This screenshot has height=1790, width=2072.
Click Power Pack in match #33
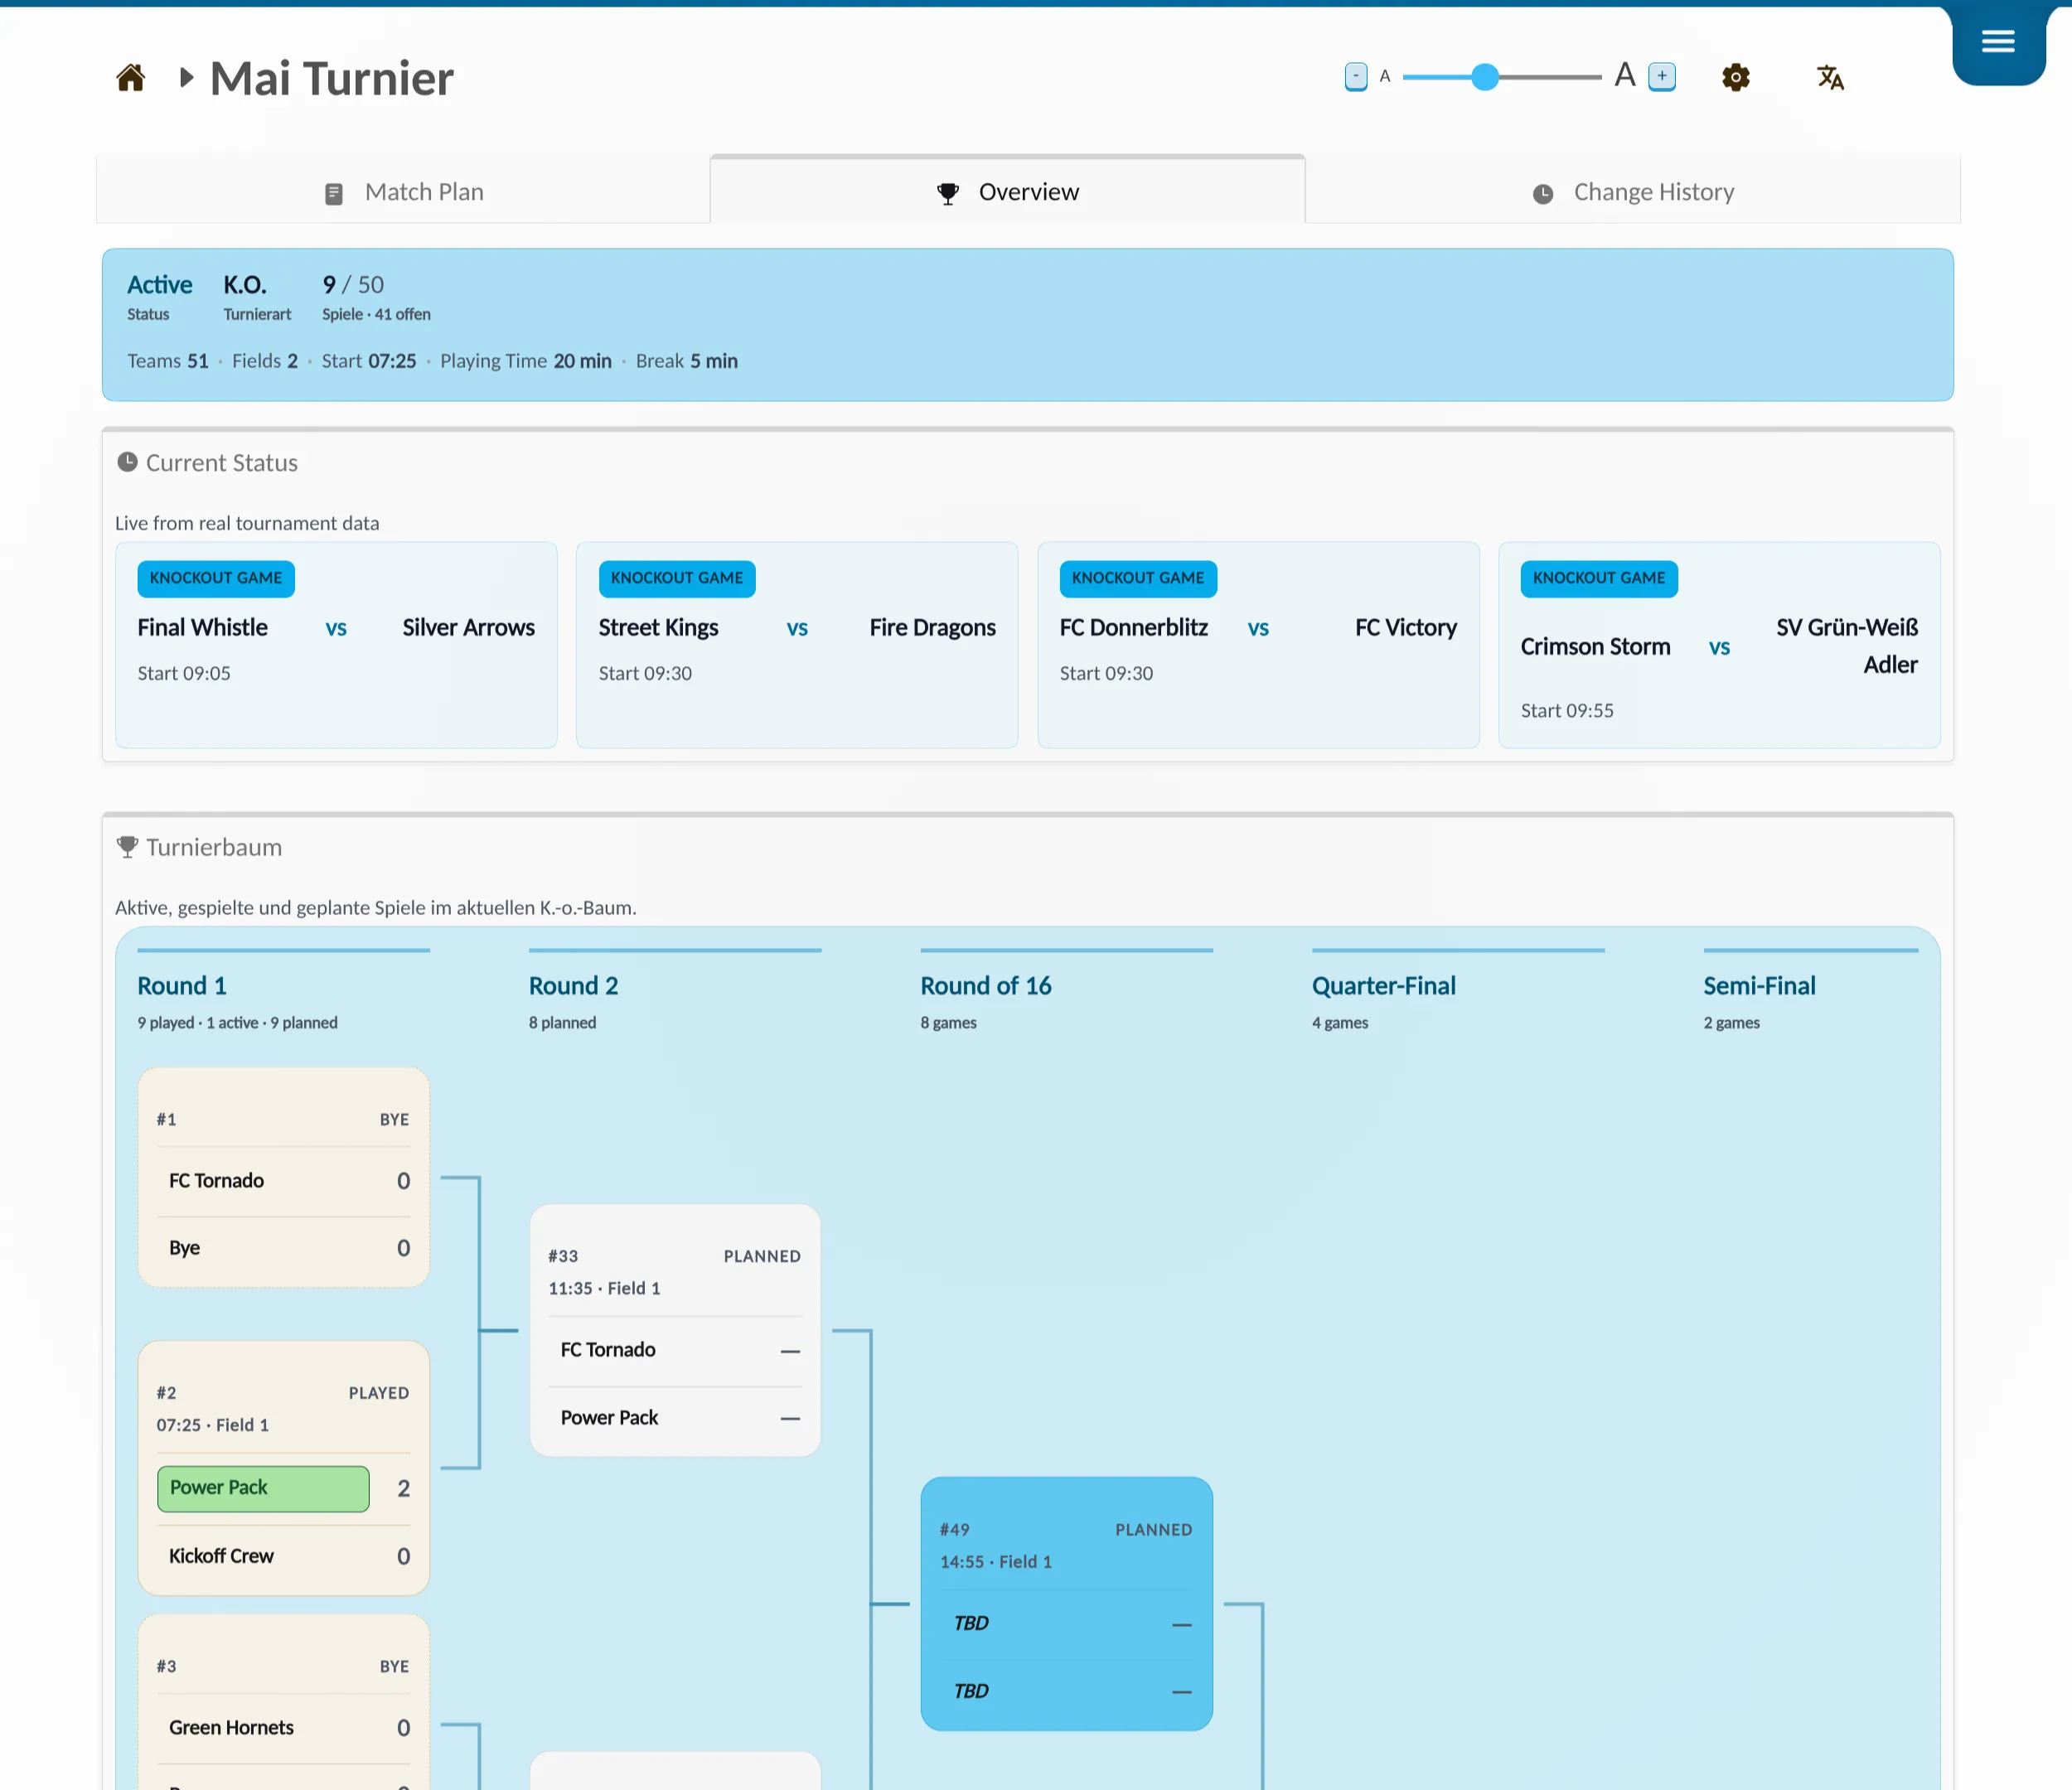[x=609, y=1418]
